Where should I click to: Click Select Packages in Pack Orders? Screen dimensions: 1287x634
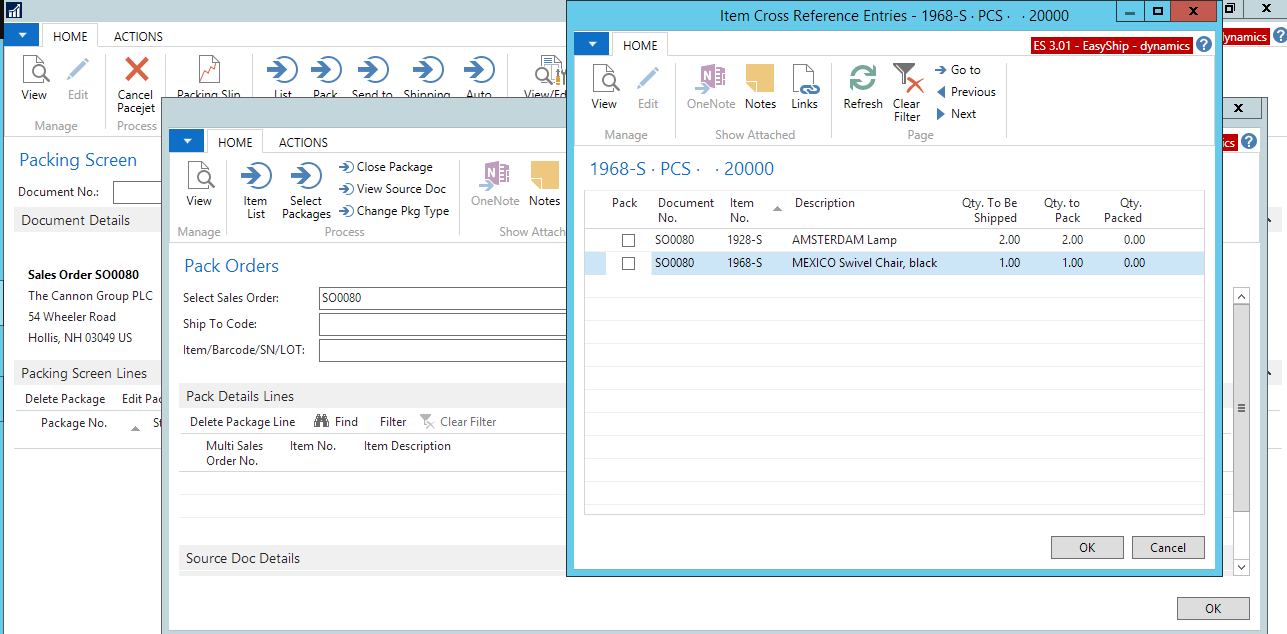pos(306,191)
